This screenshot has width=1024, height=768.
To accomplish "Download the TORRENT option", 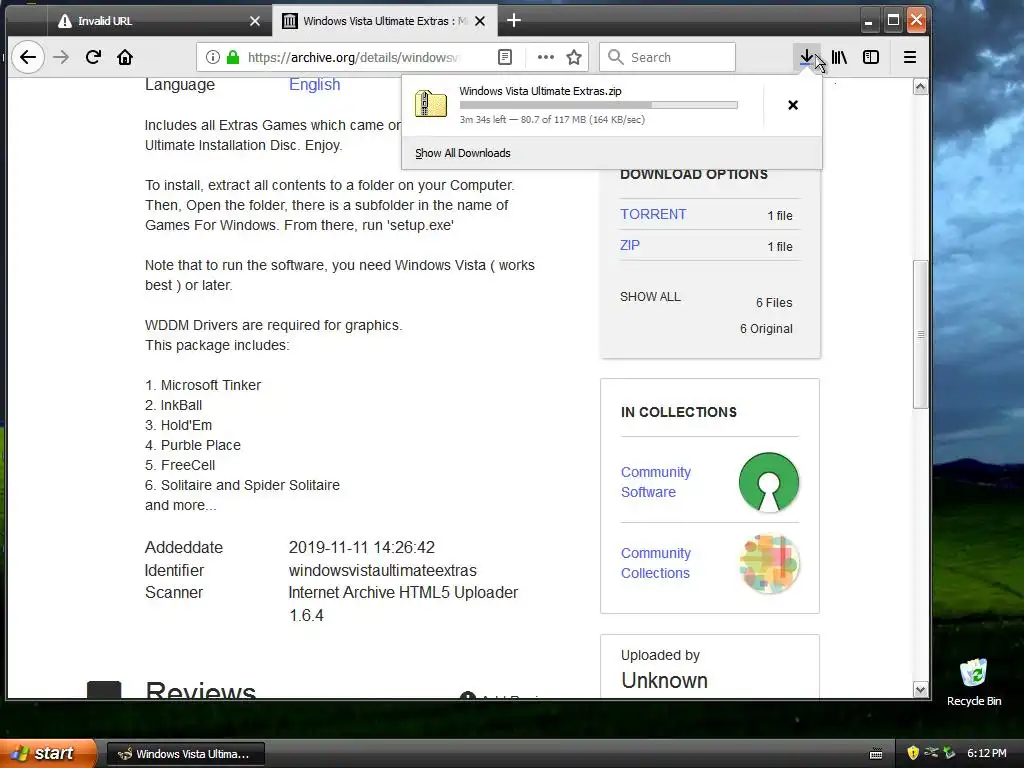I will tap(653, 214).
